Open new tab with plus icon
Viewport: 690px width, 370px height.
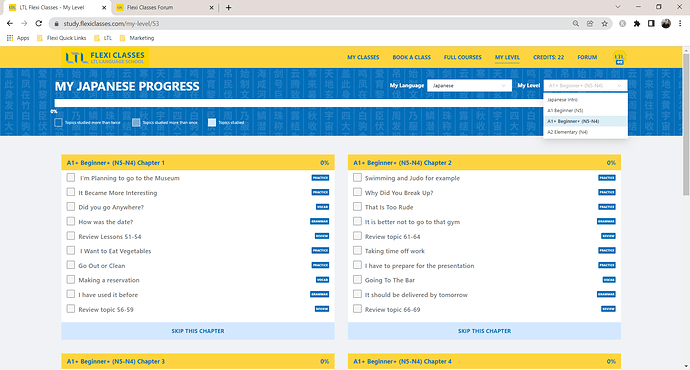[x=228, y=7]
